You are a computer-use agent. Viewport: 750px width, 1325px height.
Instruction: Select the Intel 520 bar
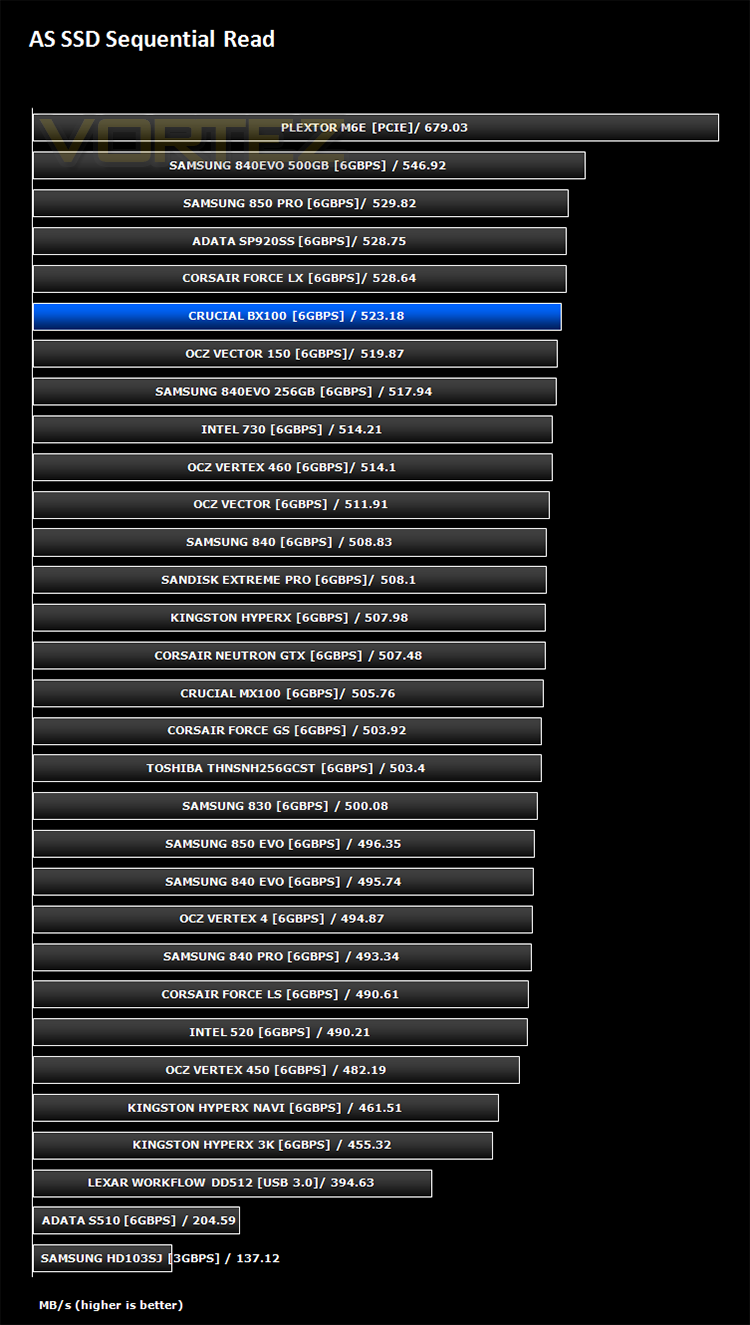coord(280,1032)
